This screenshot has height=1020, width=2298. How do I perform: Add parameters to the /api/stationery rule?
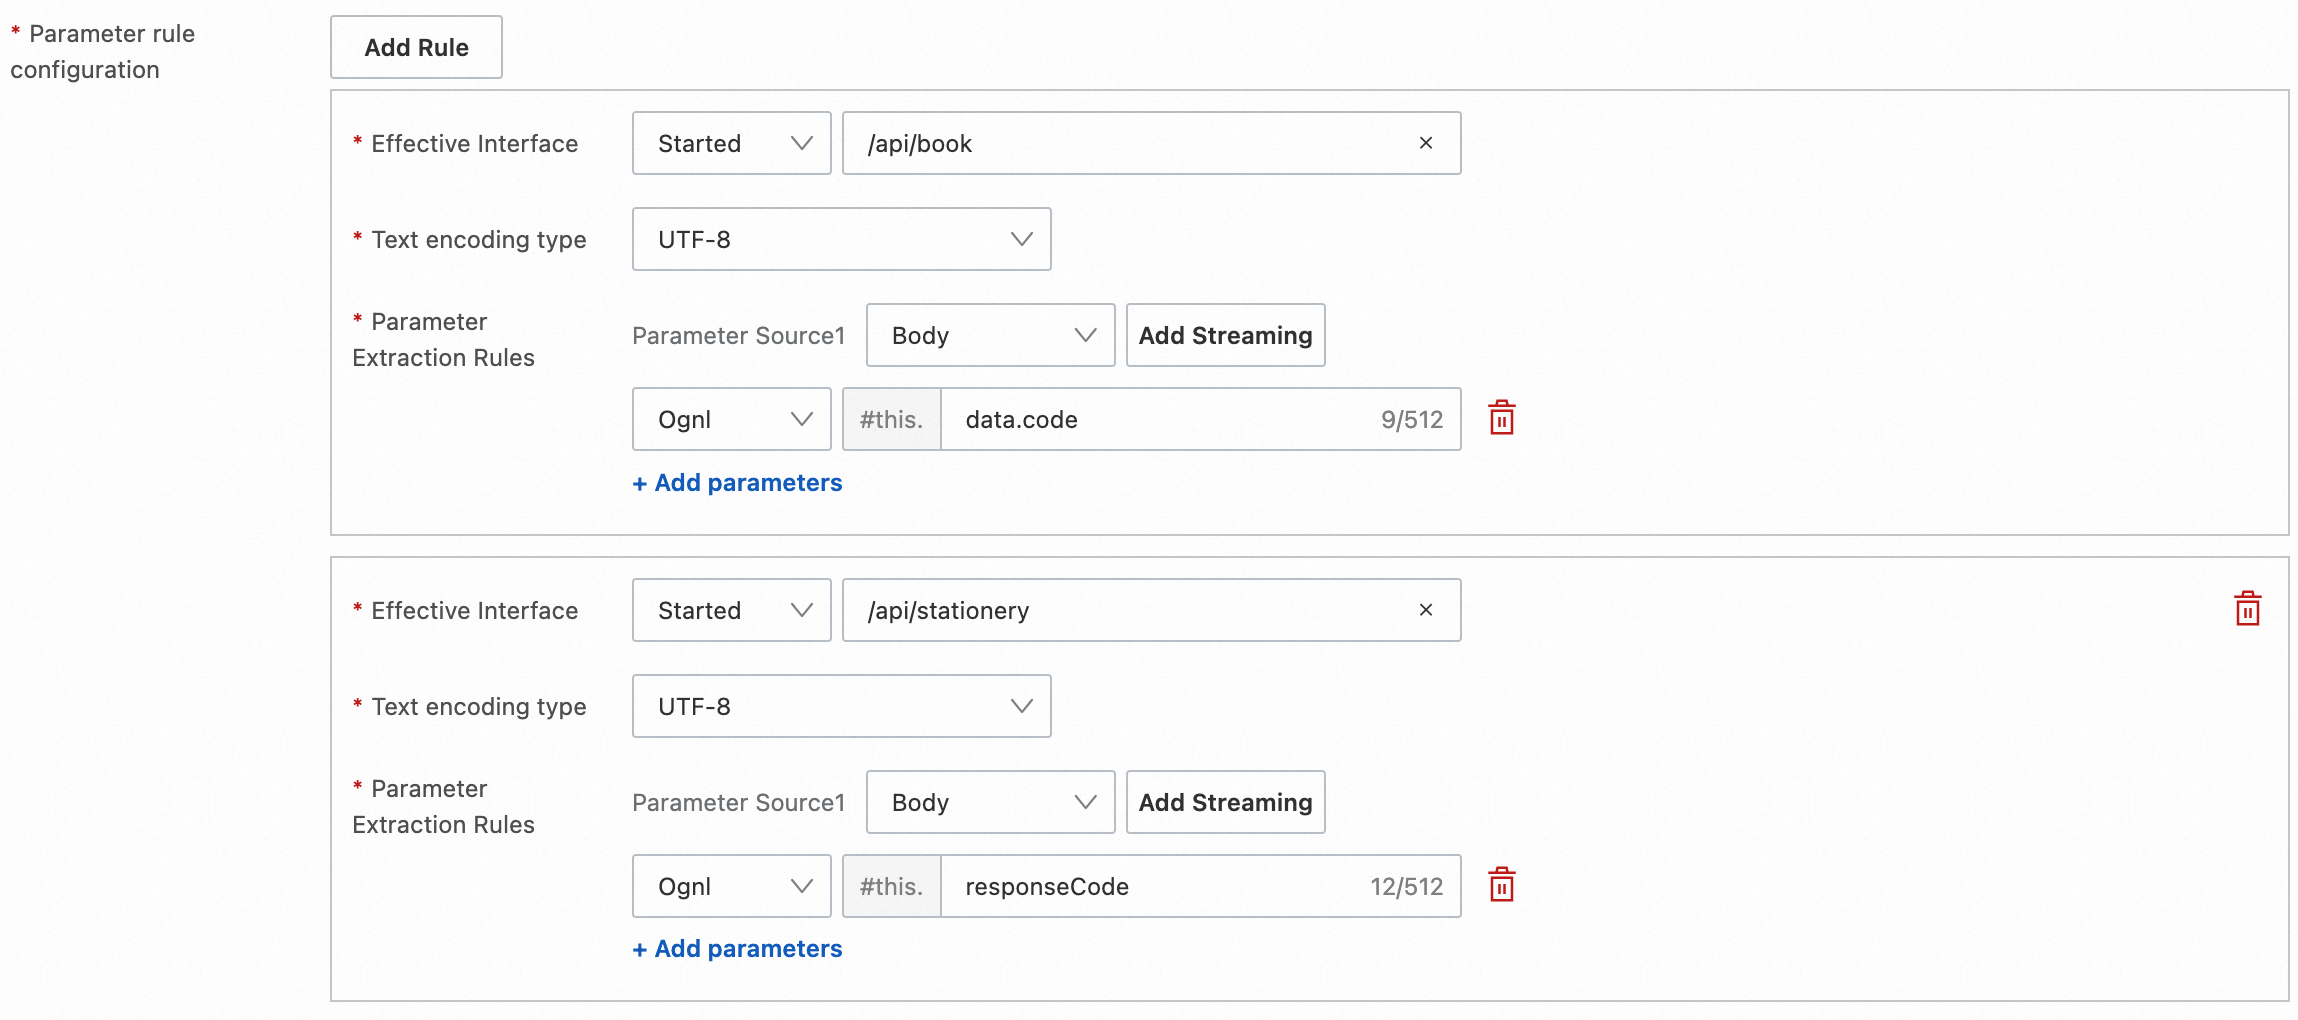click(738, 949)
